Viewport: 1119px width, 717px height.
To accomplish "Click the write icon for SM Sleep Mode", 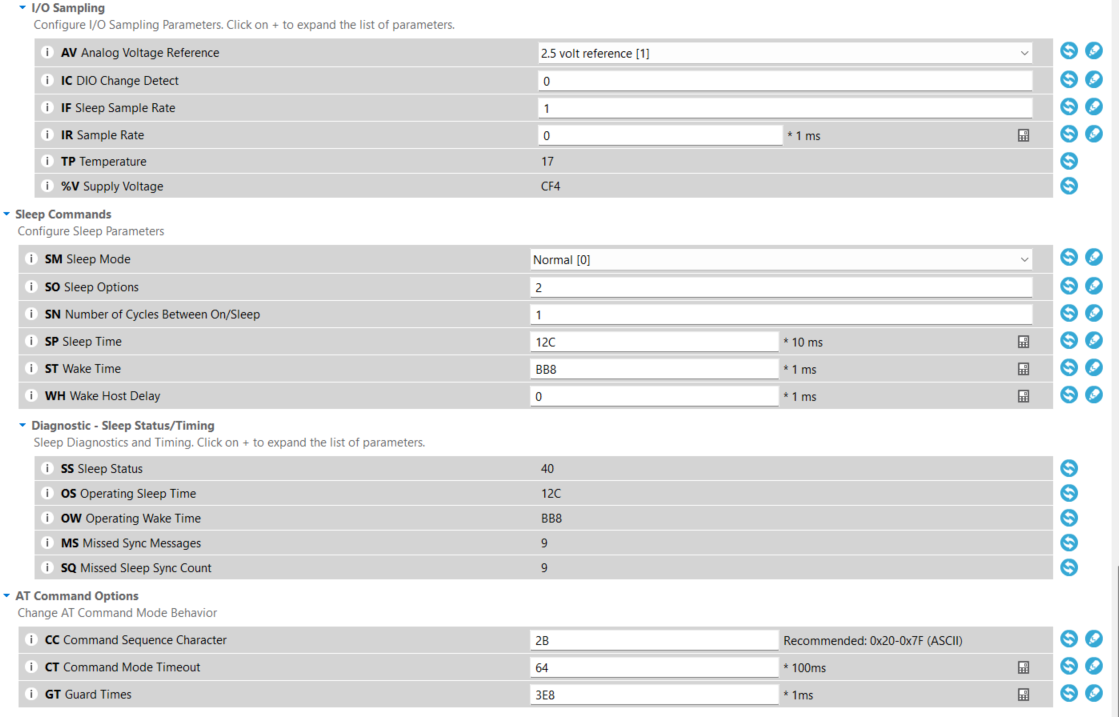I will [x=1094, y=258].
